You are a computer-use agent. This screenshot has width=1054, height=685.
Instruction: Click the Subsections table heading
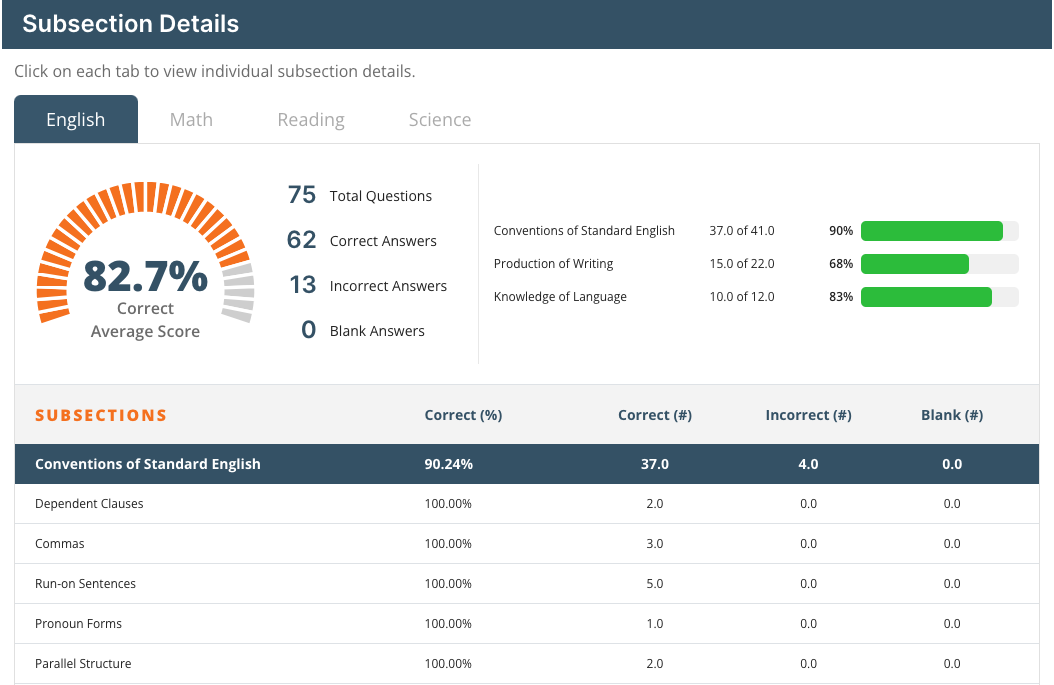[101, 415]
